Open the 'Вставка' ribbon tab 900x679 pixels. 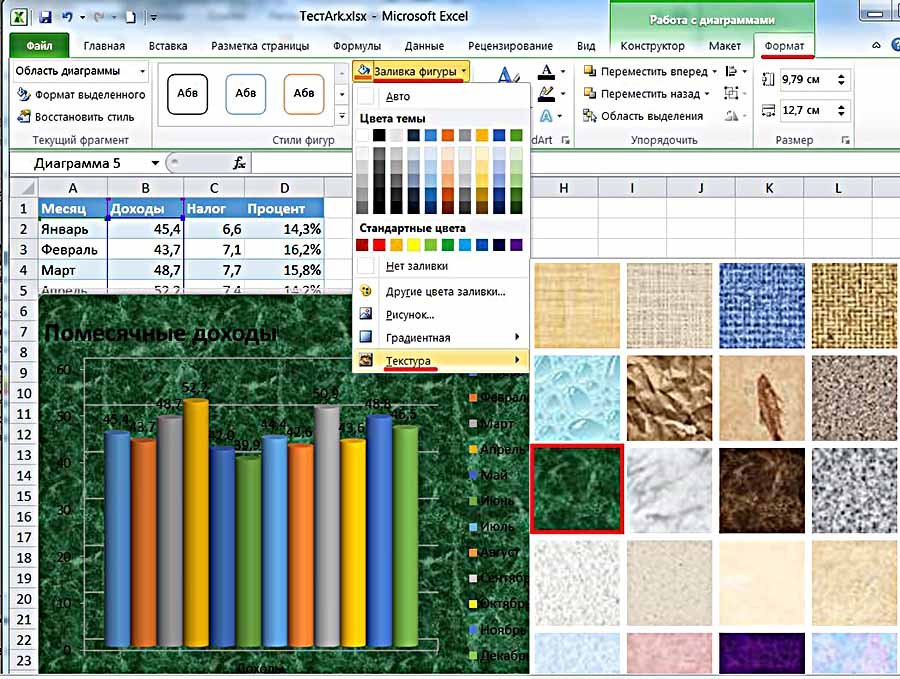click(168, 46)
